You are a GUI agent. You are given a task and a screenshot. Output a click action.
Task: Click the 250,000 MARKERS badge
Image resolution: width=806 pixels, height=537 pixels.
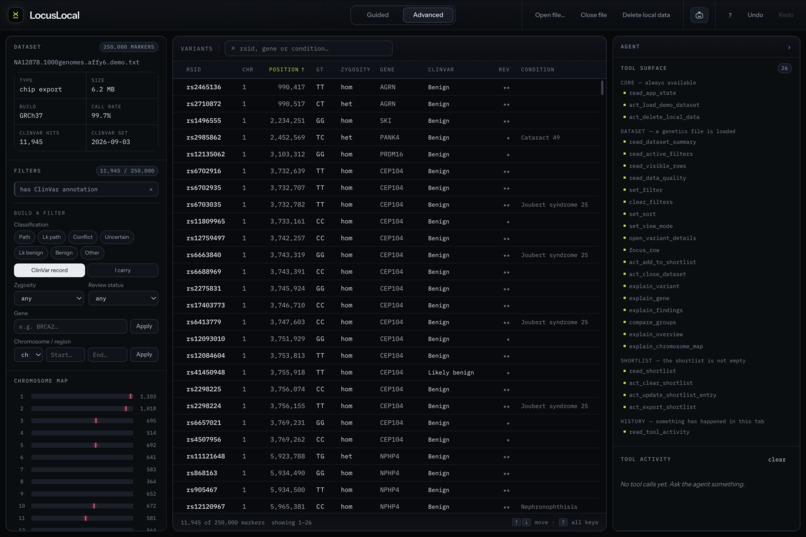click(129, 47)
